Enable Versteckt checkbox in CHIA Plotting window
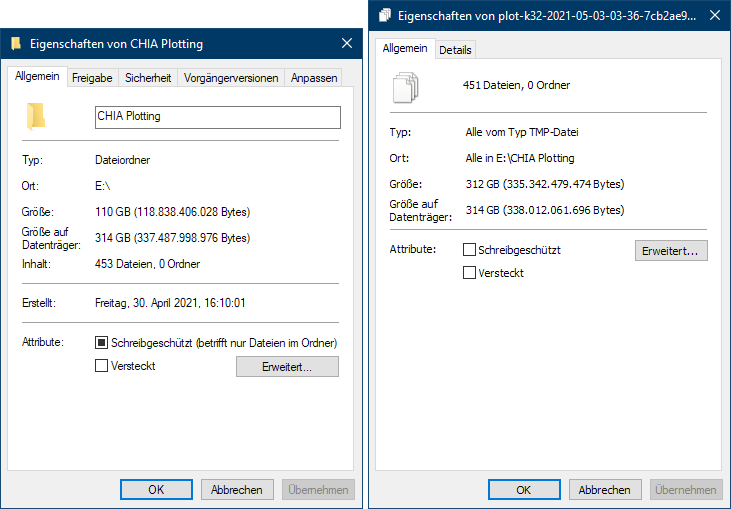Screen dimensions: 731x509 [101, 365]
